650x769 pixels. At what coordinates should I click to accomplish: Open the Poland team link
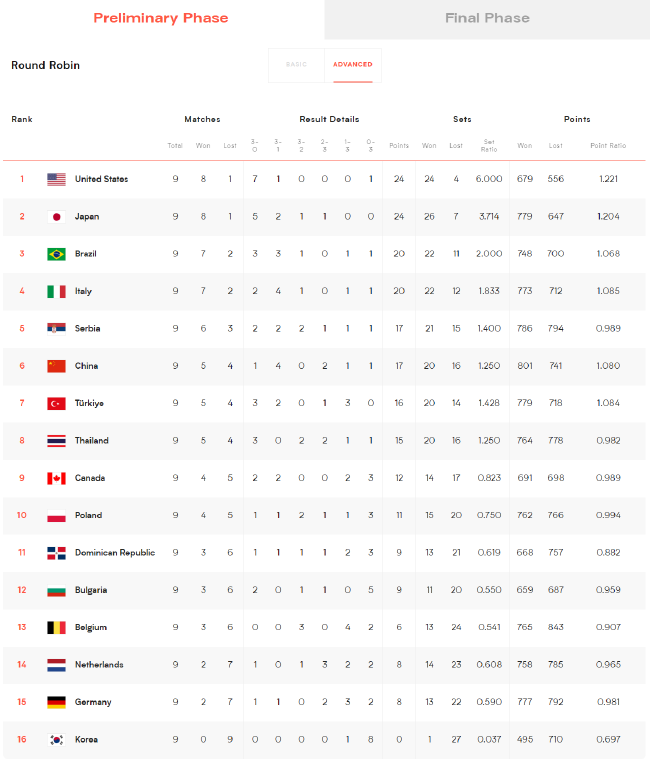click(x=88, y=516)
